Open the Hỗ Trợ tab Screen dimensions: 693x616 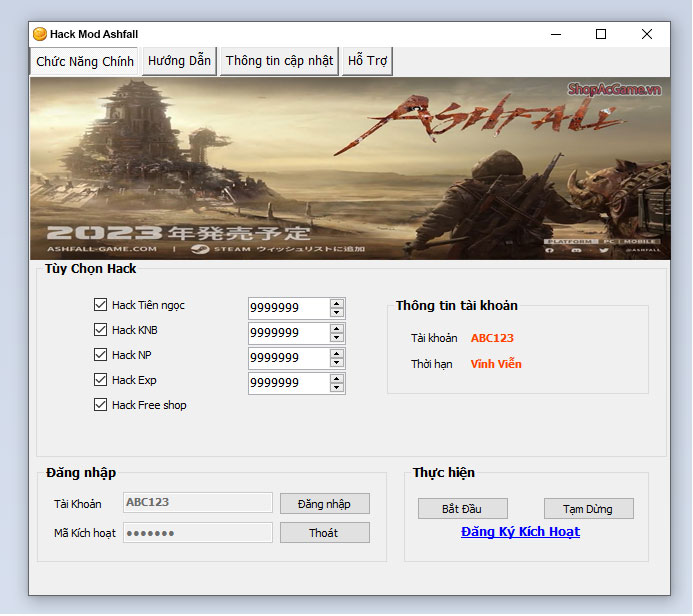367,61
